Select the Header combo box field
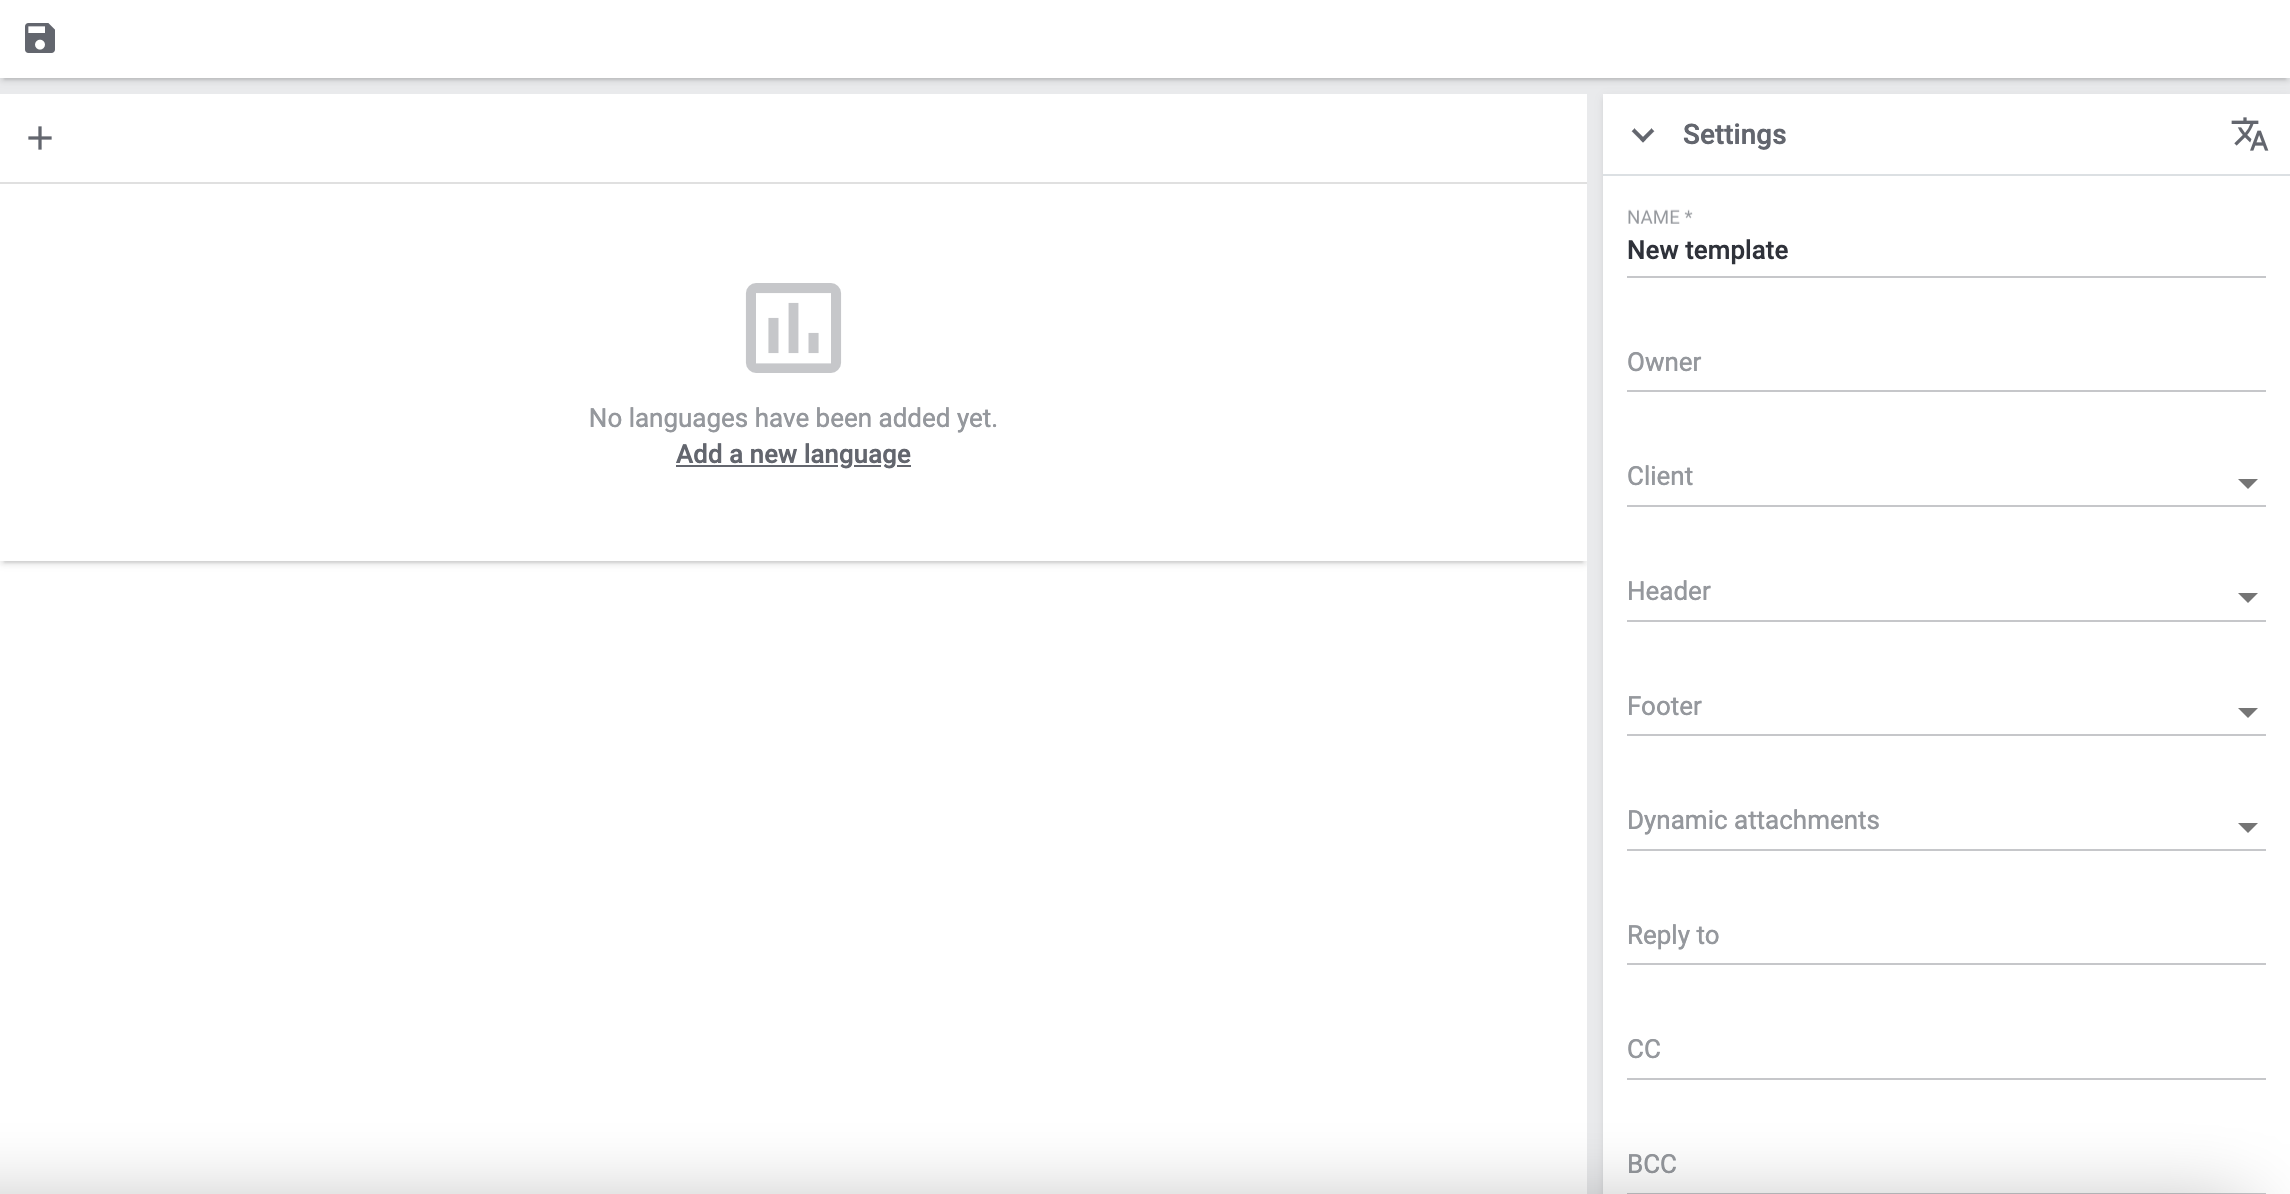2290x1194 pixels. pyautogui.click(x=1920, y=592)
